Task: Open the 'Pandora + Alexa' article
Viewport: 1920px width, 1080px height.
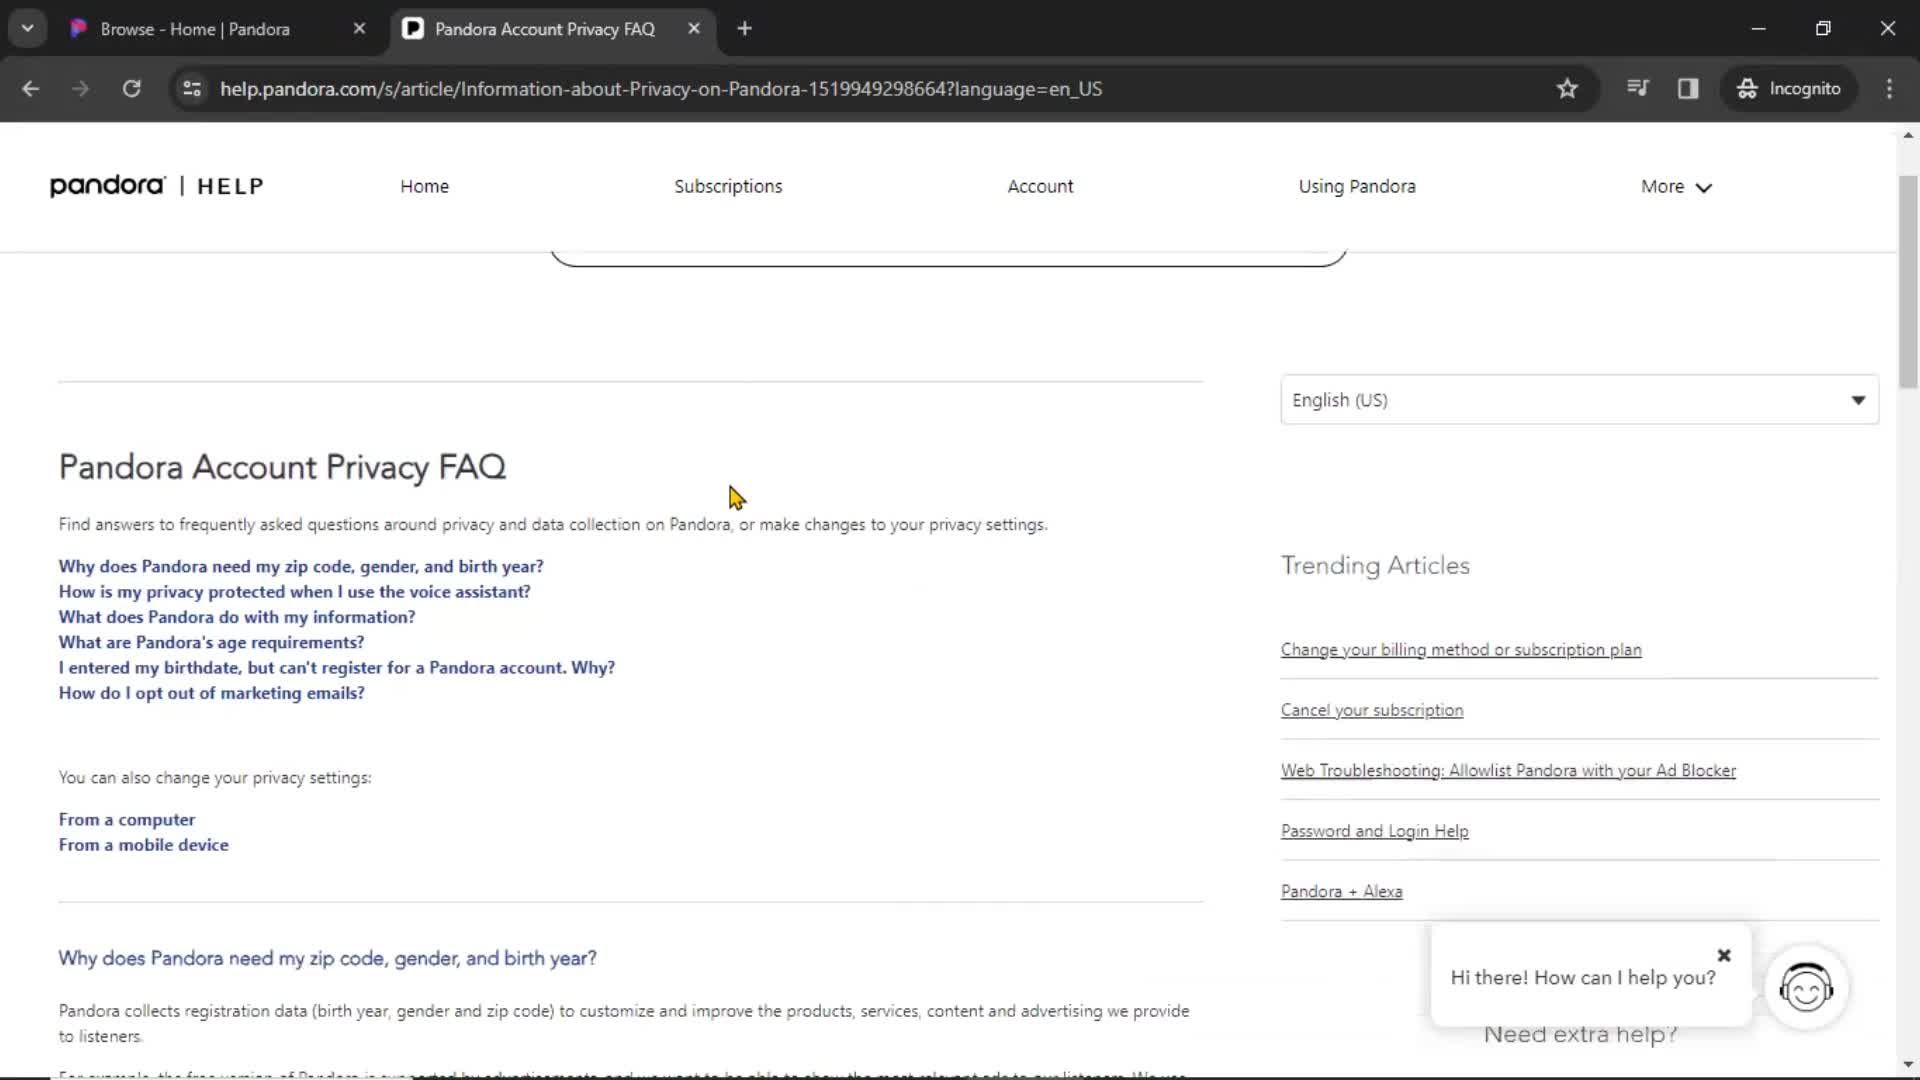Action: (x=1341, y=892)
